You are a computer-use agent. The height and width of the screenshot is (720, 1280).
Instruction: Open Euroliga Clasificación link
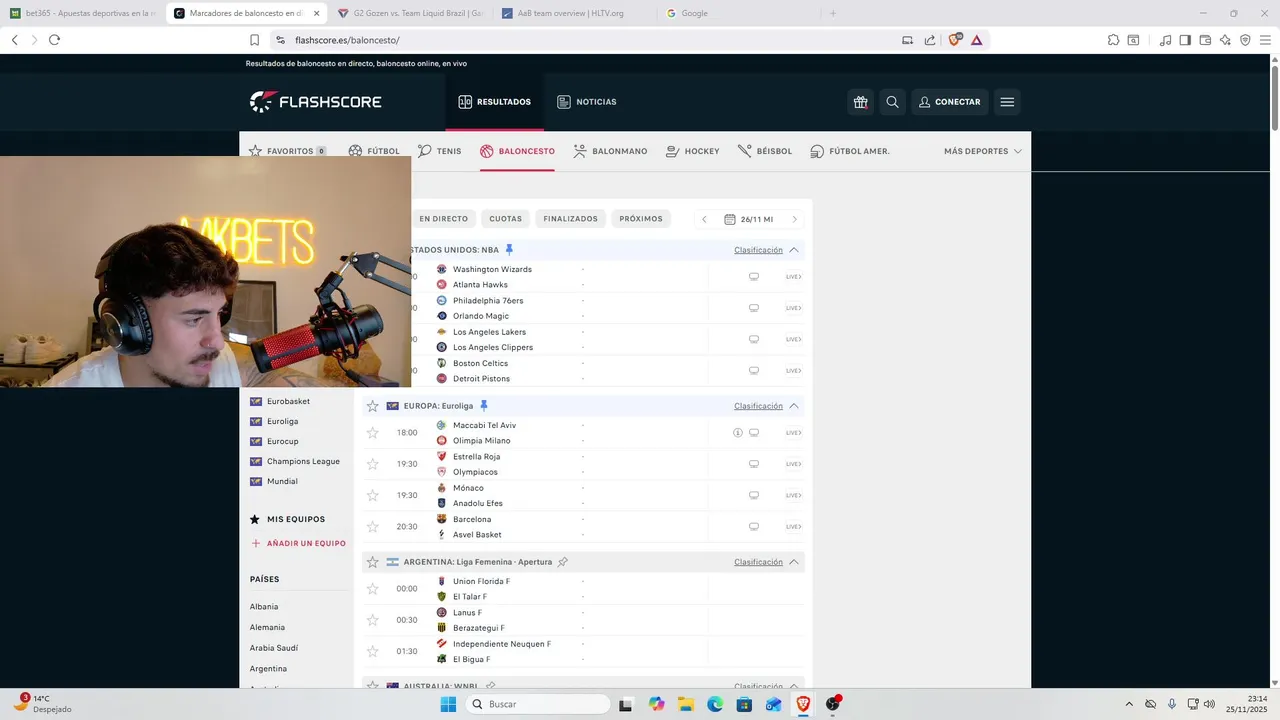tap(758, 406)
